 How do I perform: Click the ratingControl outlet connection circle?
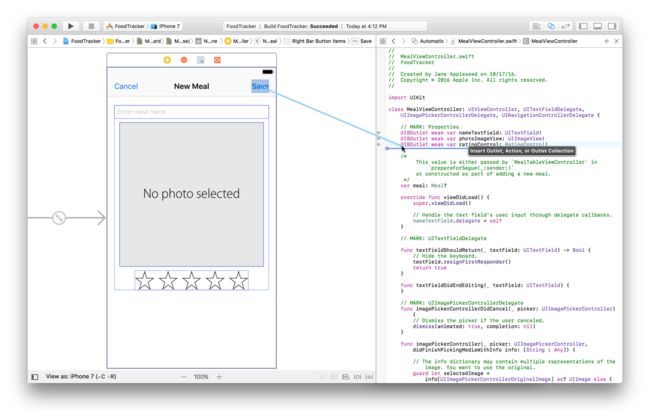[378, 144]
